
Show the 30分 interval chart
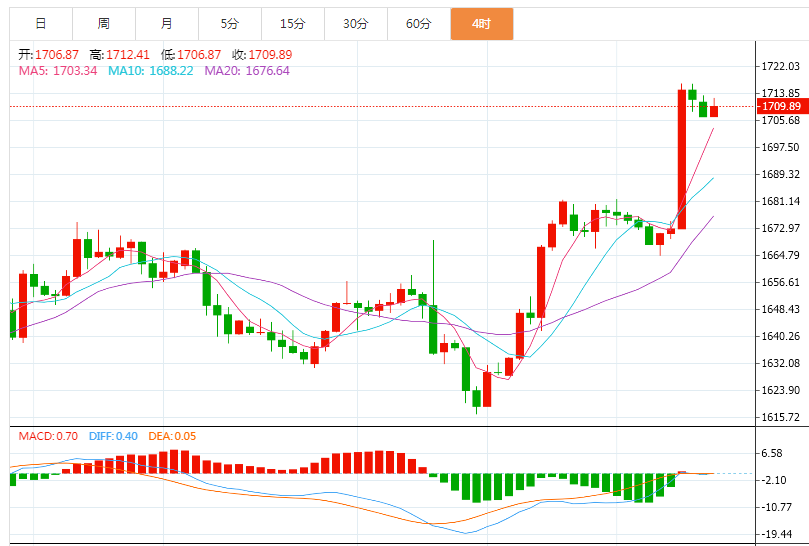coord(356,24)
